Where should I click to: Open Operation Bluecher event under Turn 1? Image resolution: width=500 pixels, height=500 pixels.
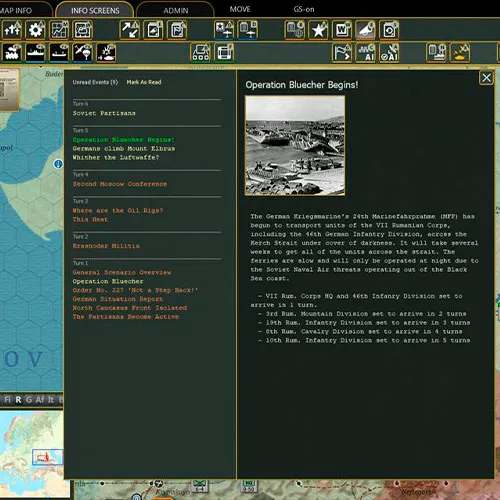[x=108, y=281]
